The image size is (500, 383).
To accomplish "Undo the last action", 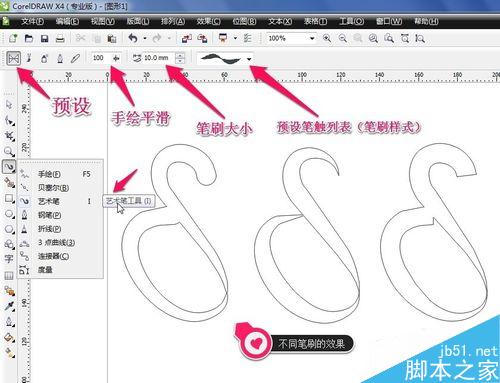I will (x=133, y=38).
